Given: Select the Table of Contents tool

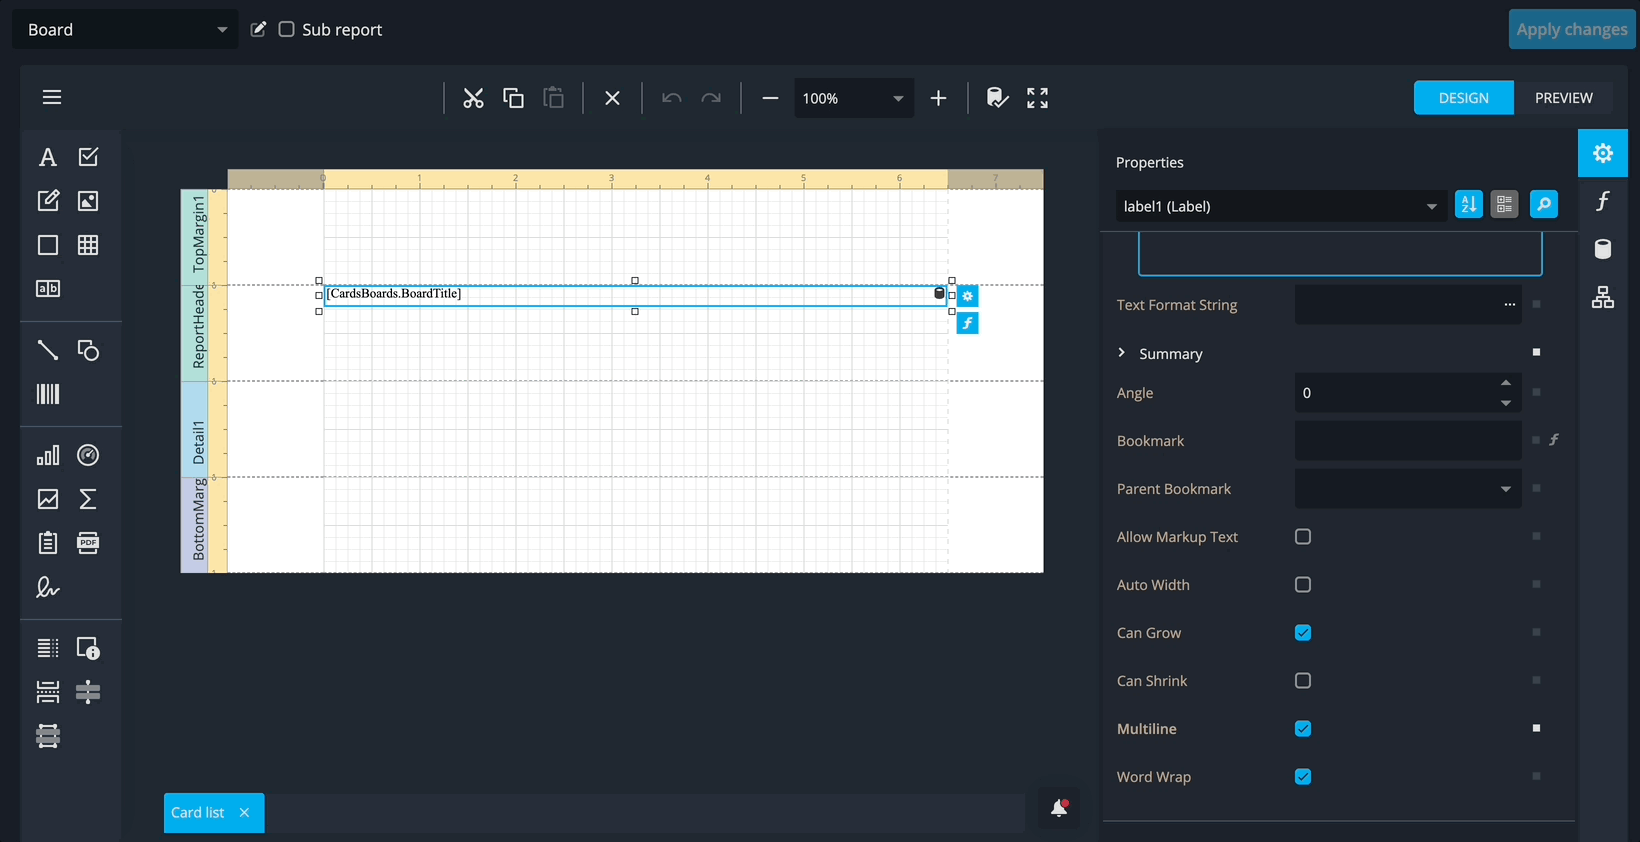Looking at the screenshot, I should coord(47,649).
